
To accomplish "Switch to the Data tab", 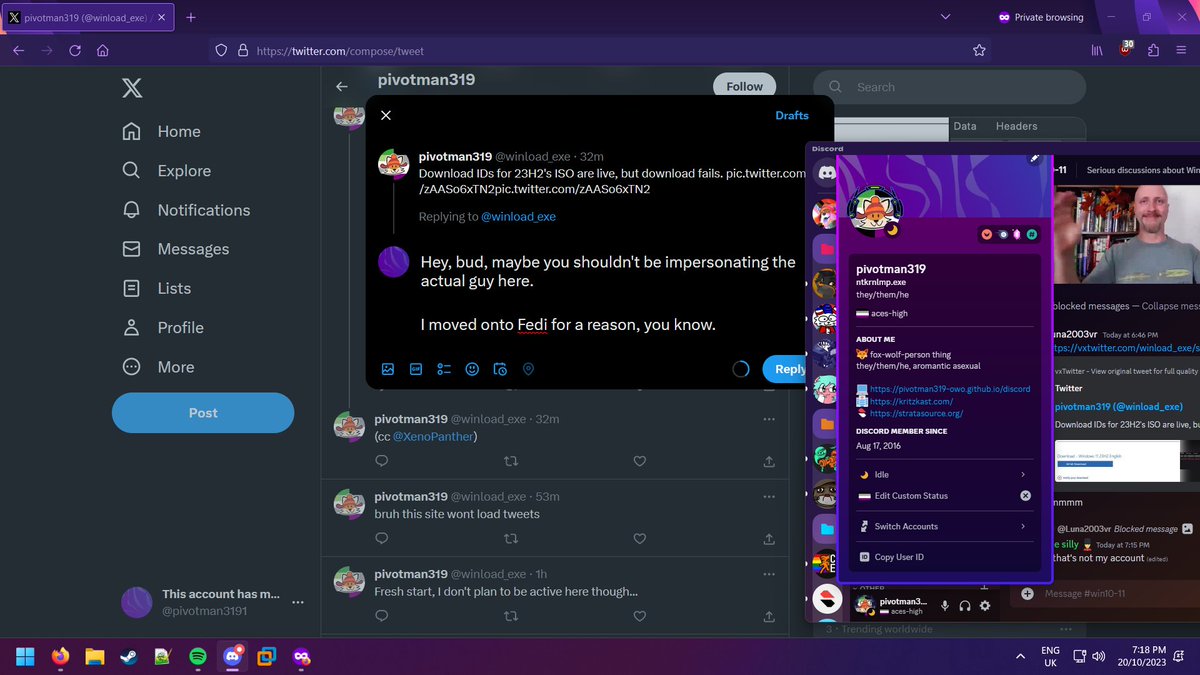I will pyautogui.click(x=965, y=126).
